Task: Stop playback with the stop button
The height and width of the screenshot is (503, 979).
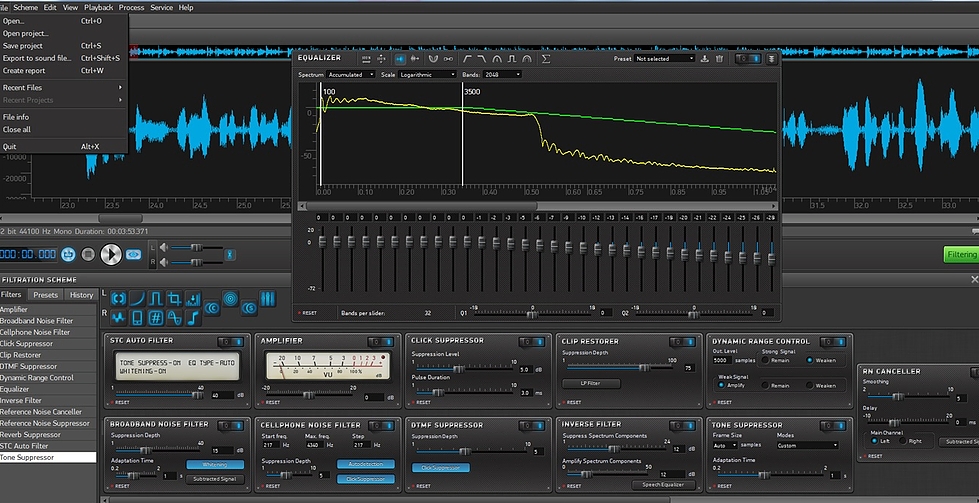Action: 88,254
